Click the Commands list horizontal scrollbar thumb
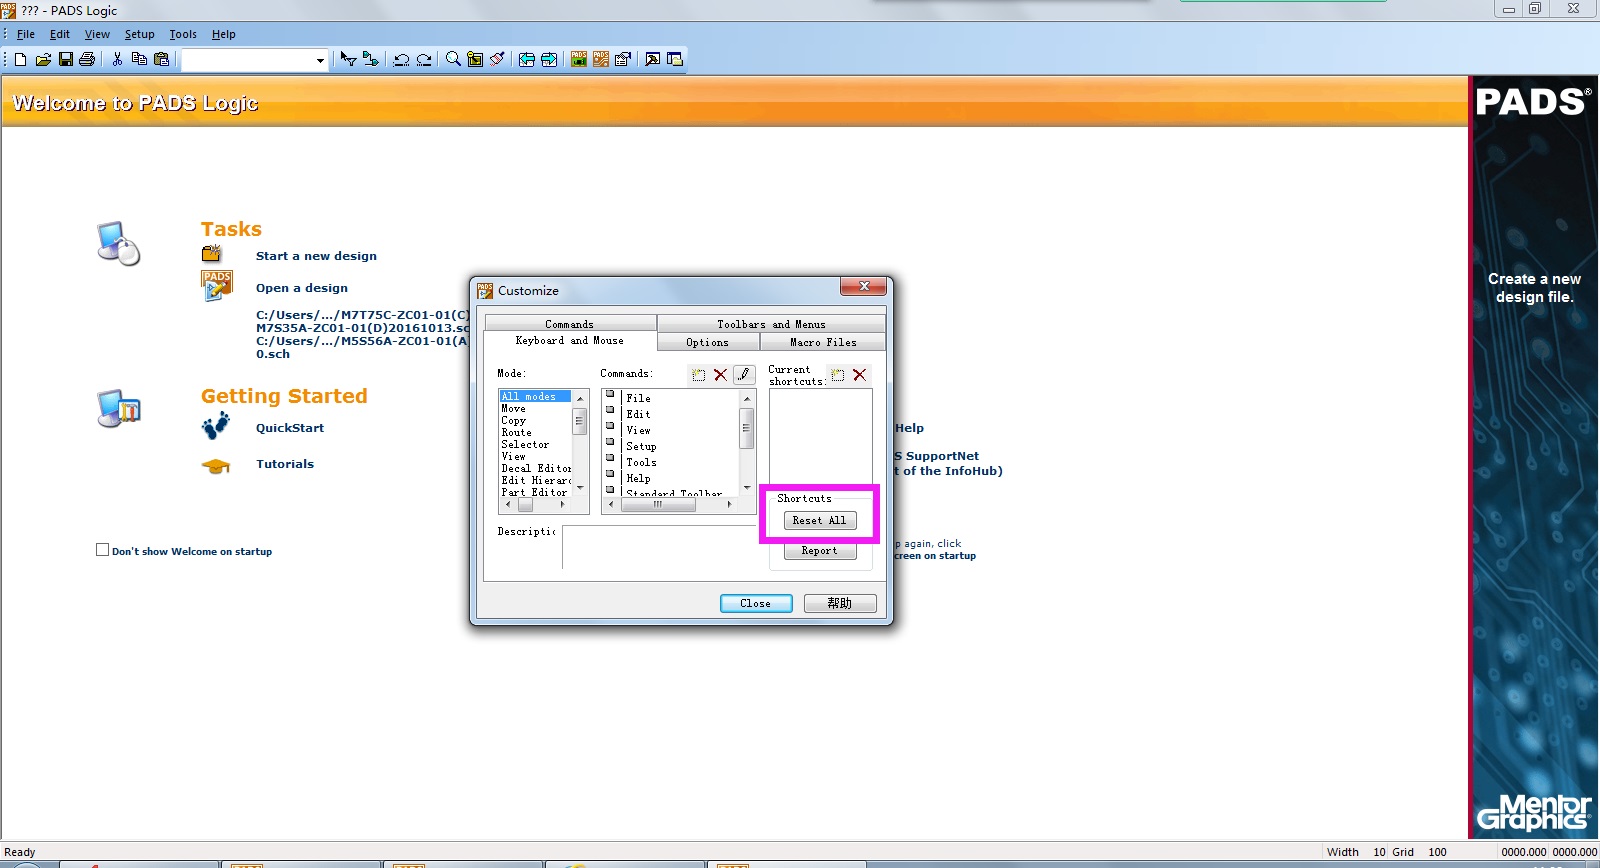1600x868 pixels. tap(657, 505)
